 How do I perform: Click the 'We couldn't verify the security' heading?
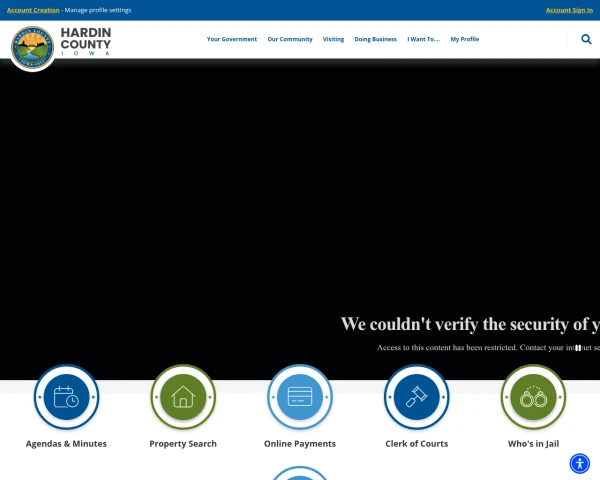tap(470, 325)
